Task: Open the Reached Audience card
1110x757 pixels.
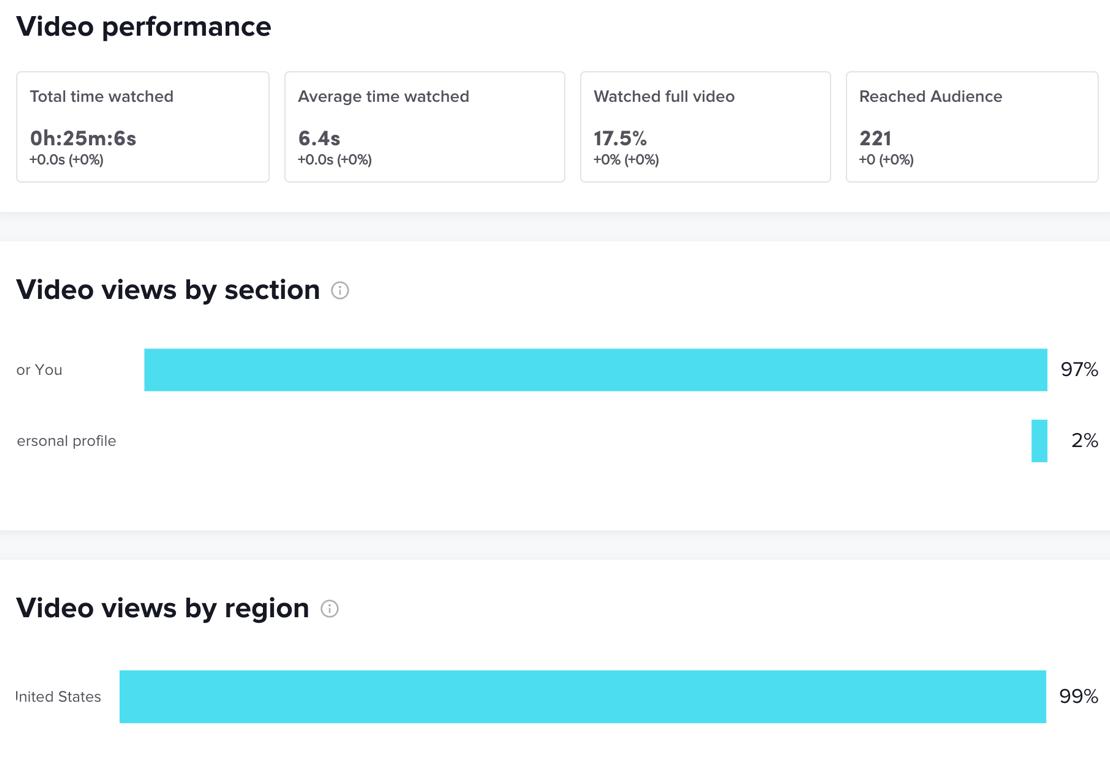Action: pos(972,127)
